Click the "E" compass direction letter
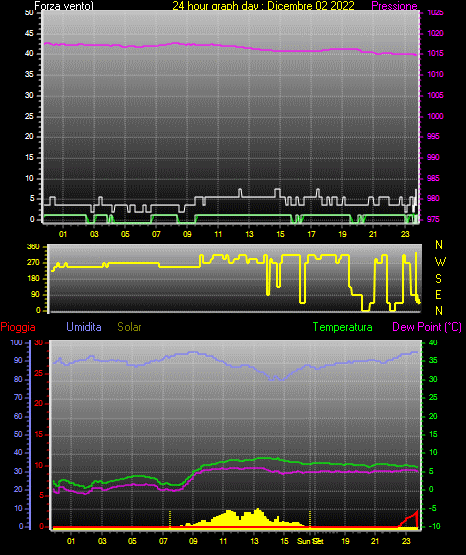This screenshot has width=466, height=555. point(438,294)
